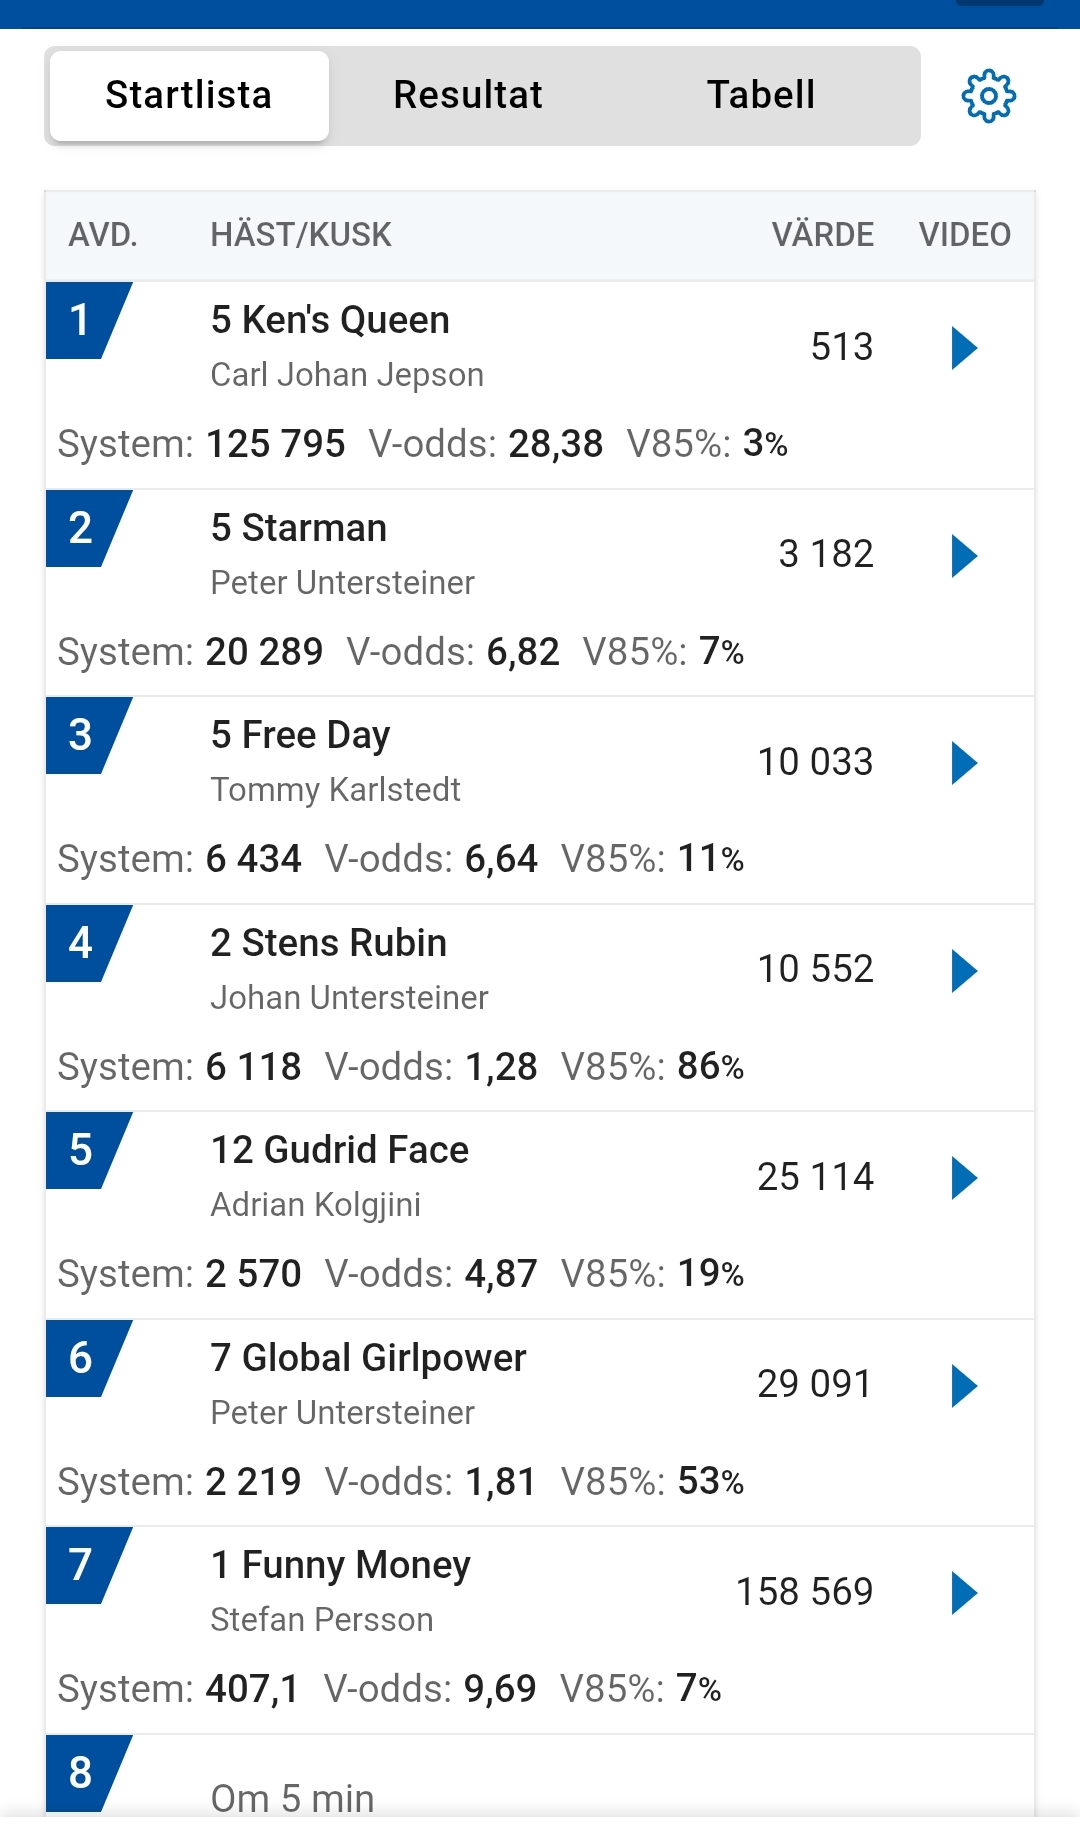Tap the Avdelning 1 number badge

[x=82, y=321]
